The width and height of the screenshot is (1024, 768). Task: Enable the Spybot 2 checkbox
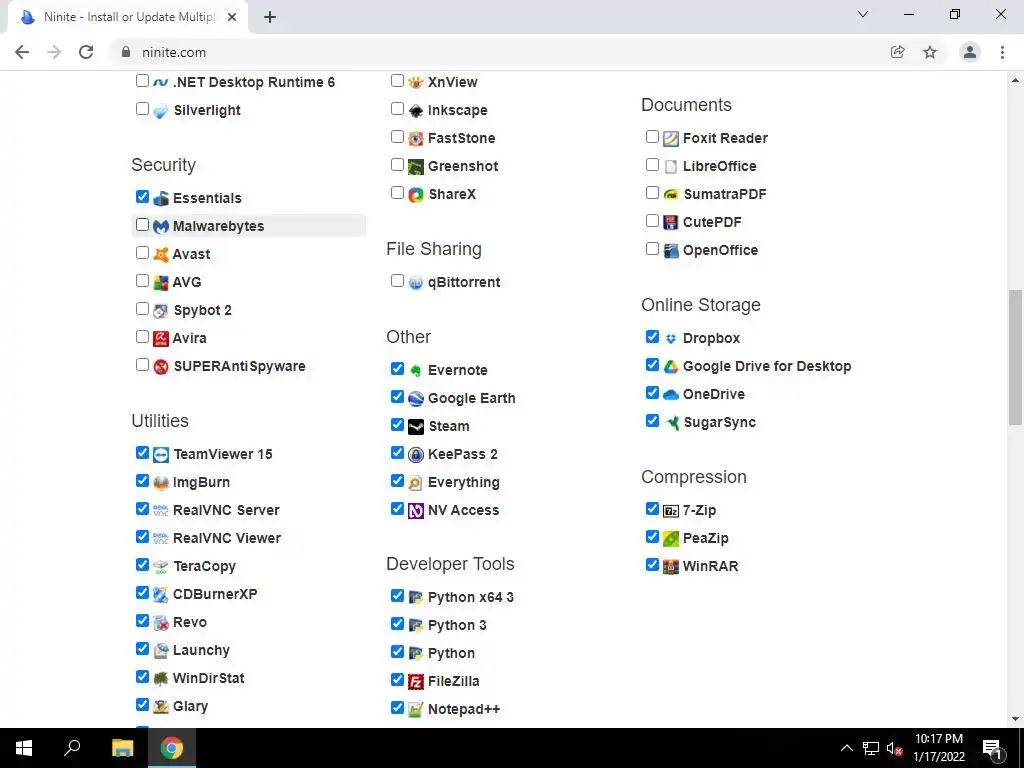tap(142, 308)
